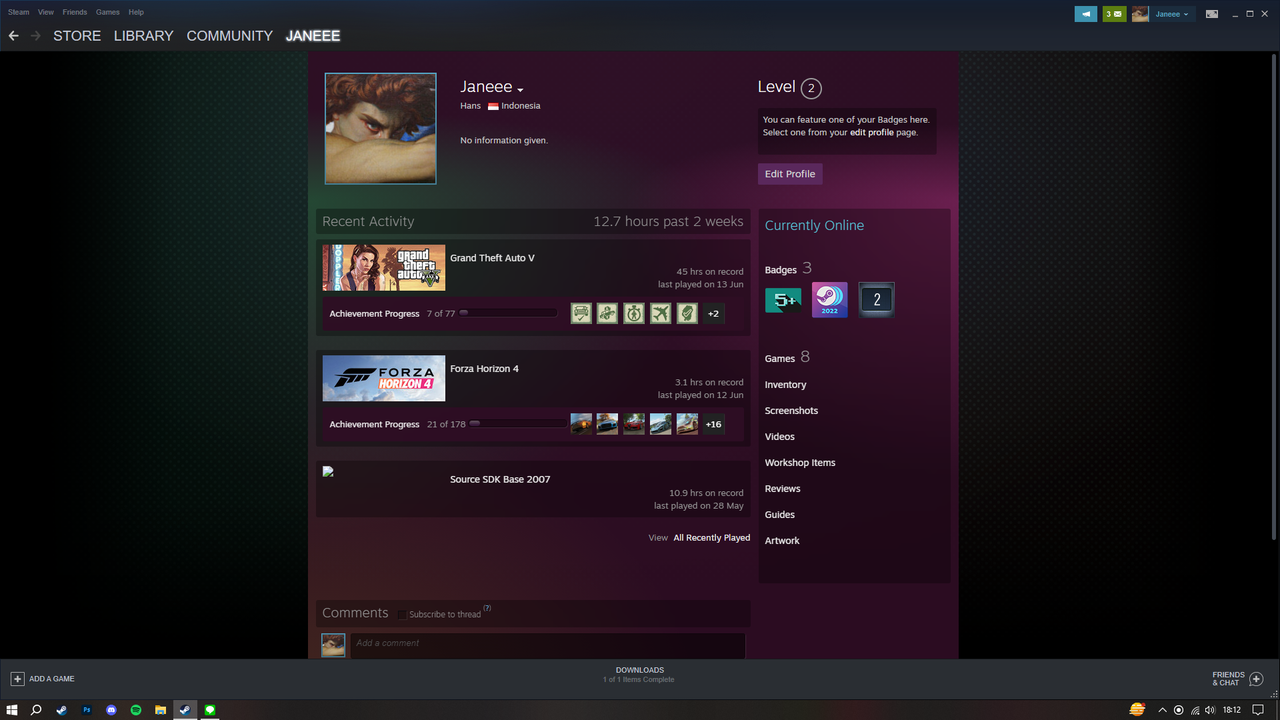Go back with the back arrow
Image resolution: width=1280 pixels, height=720 pixels.
pyautogui.click(x=13, y=36)
